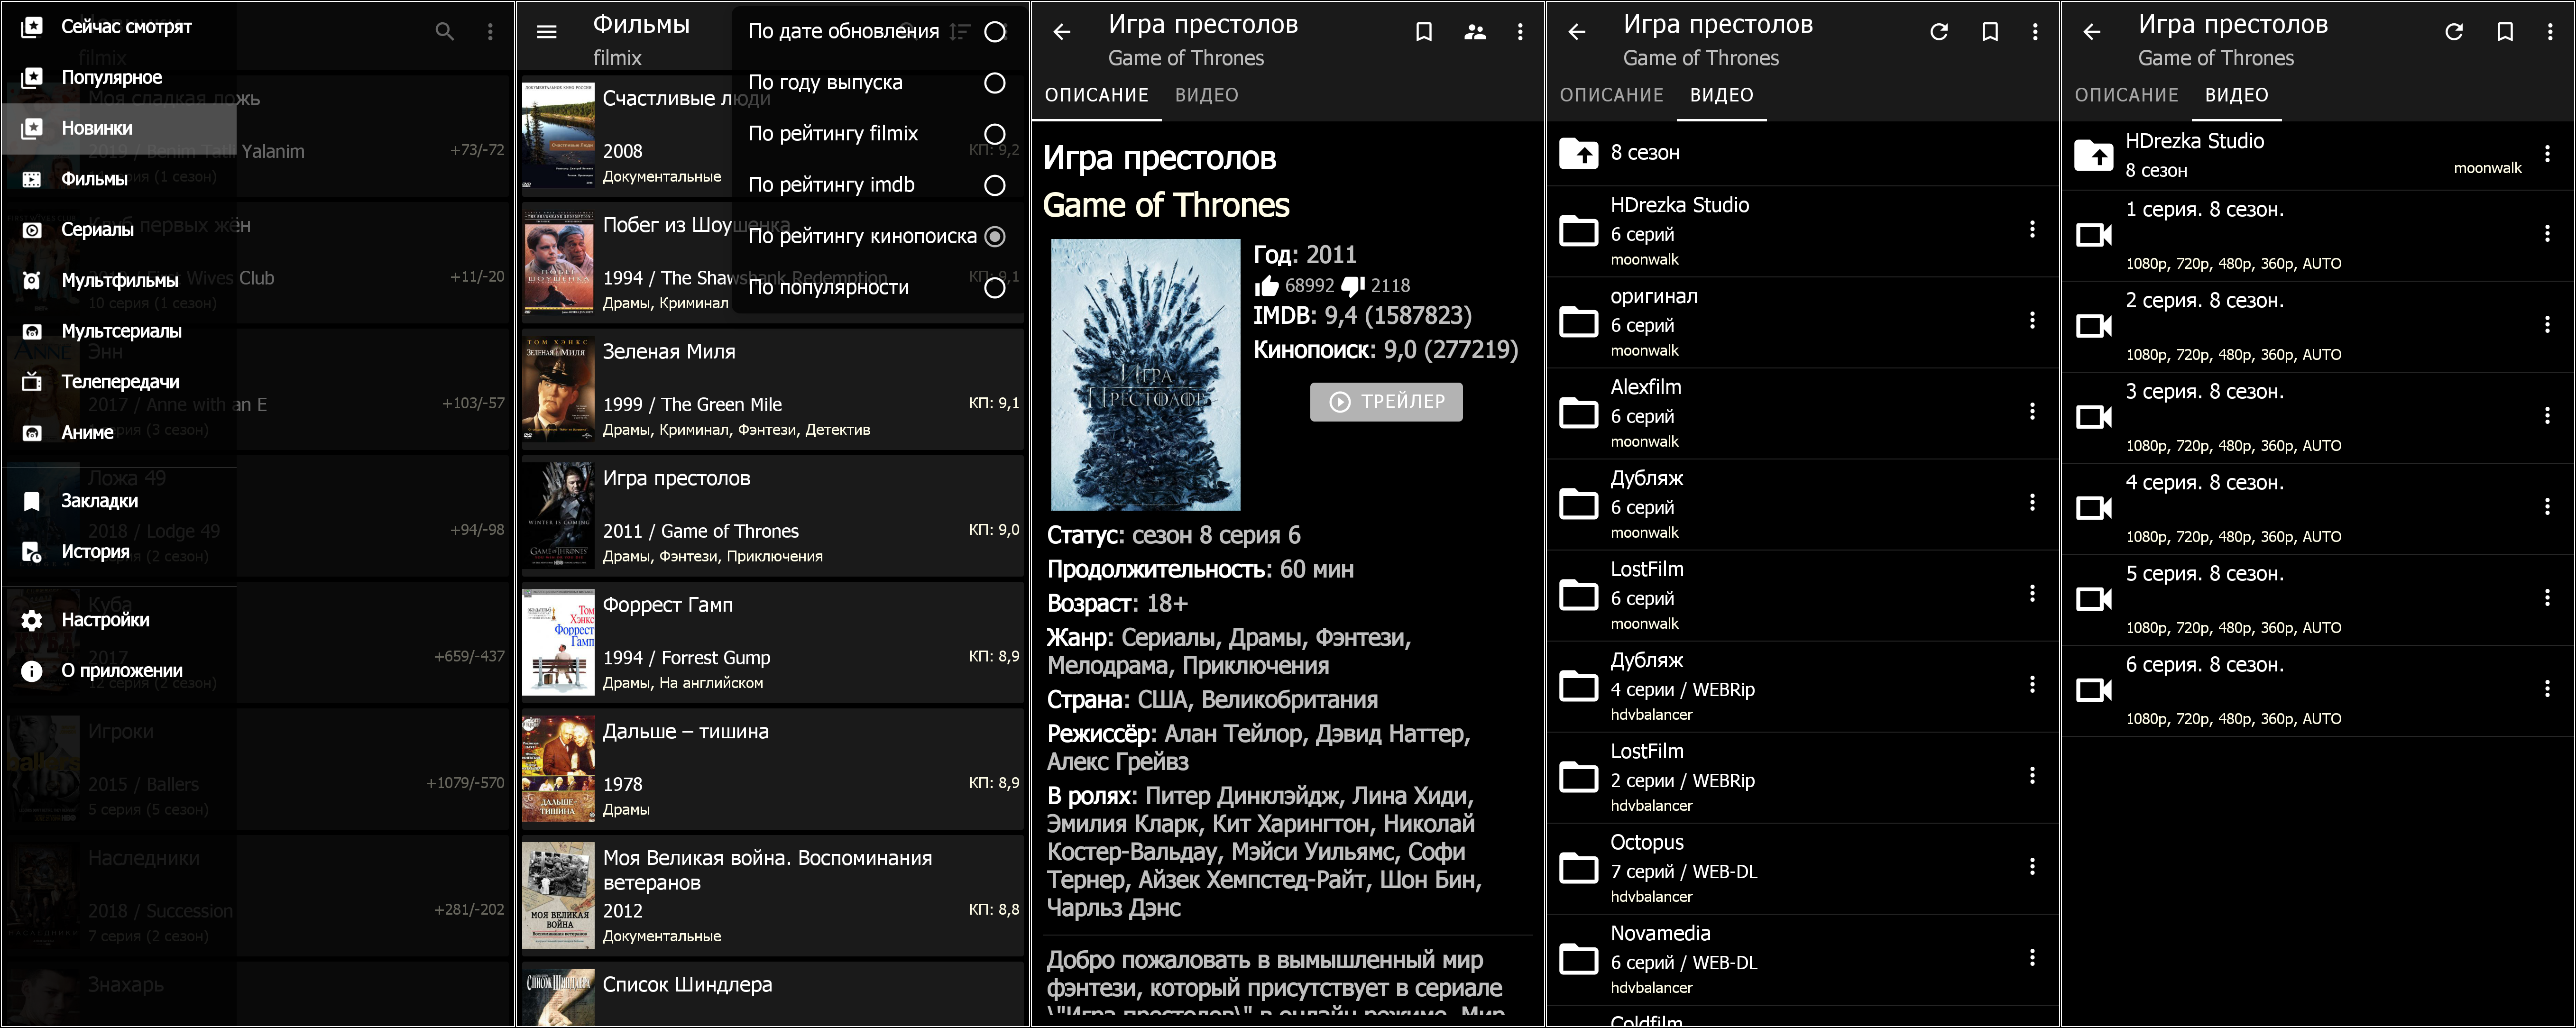The image size is (2576, 1028).
Task: Open the Форрест Гамп poster thumbnail
Action: tap(558, 643)
